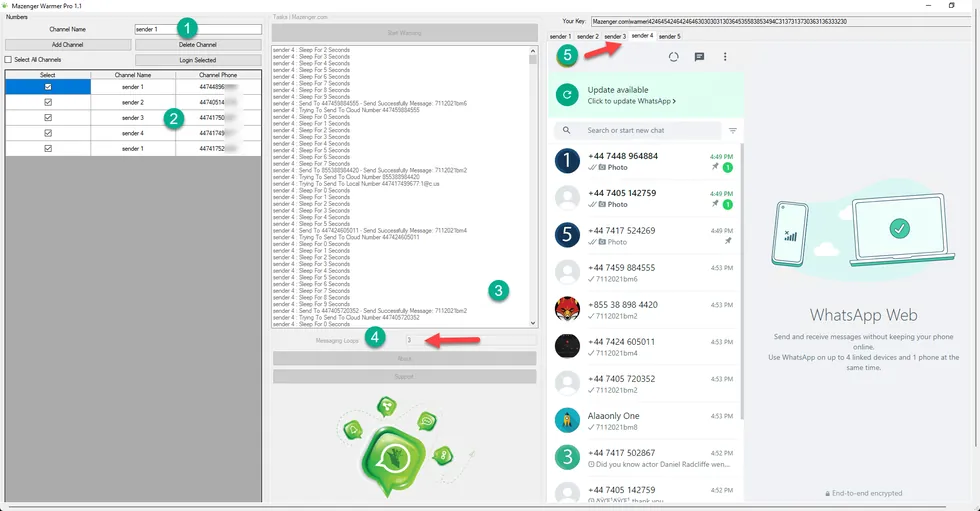Click the Channel Phone column header
This screenshot has height=511, width=980.
(x=218, y=75)
